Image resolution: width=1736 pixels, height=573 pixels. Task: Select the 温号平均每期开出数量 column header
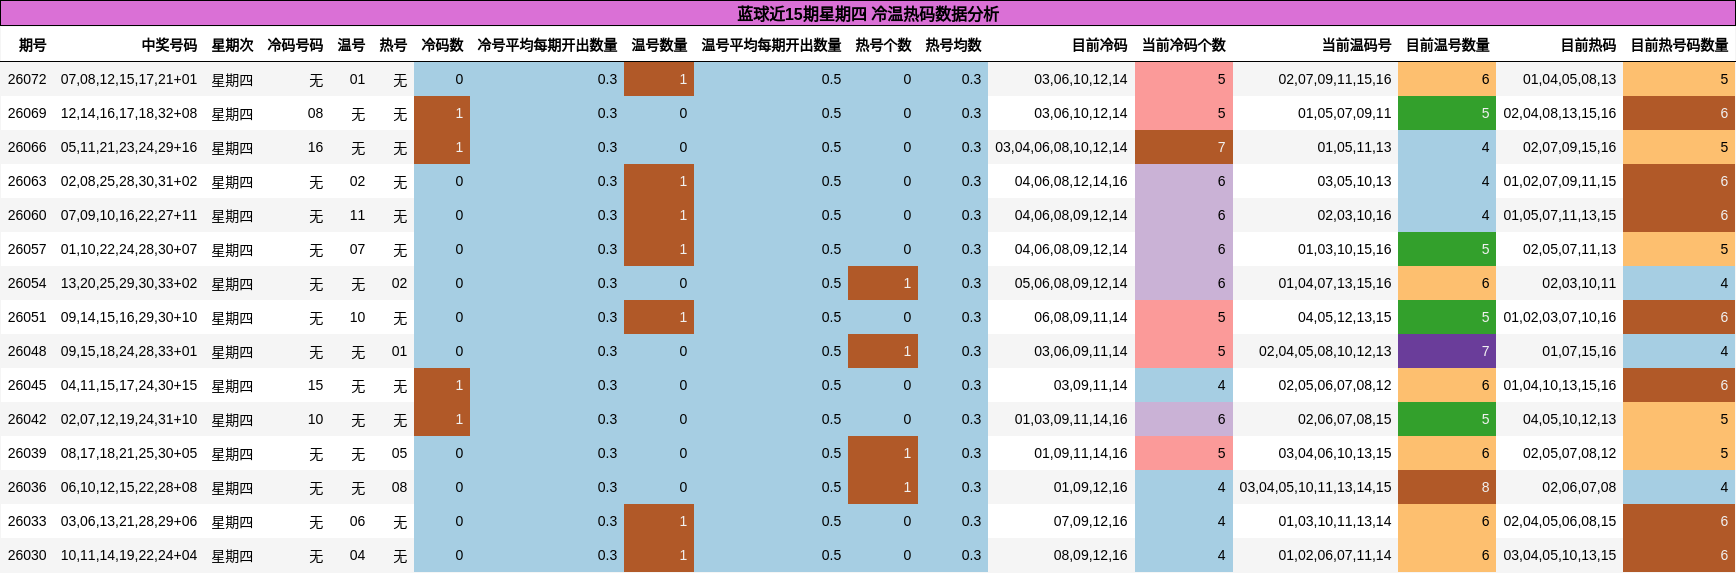point(771,45)
